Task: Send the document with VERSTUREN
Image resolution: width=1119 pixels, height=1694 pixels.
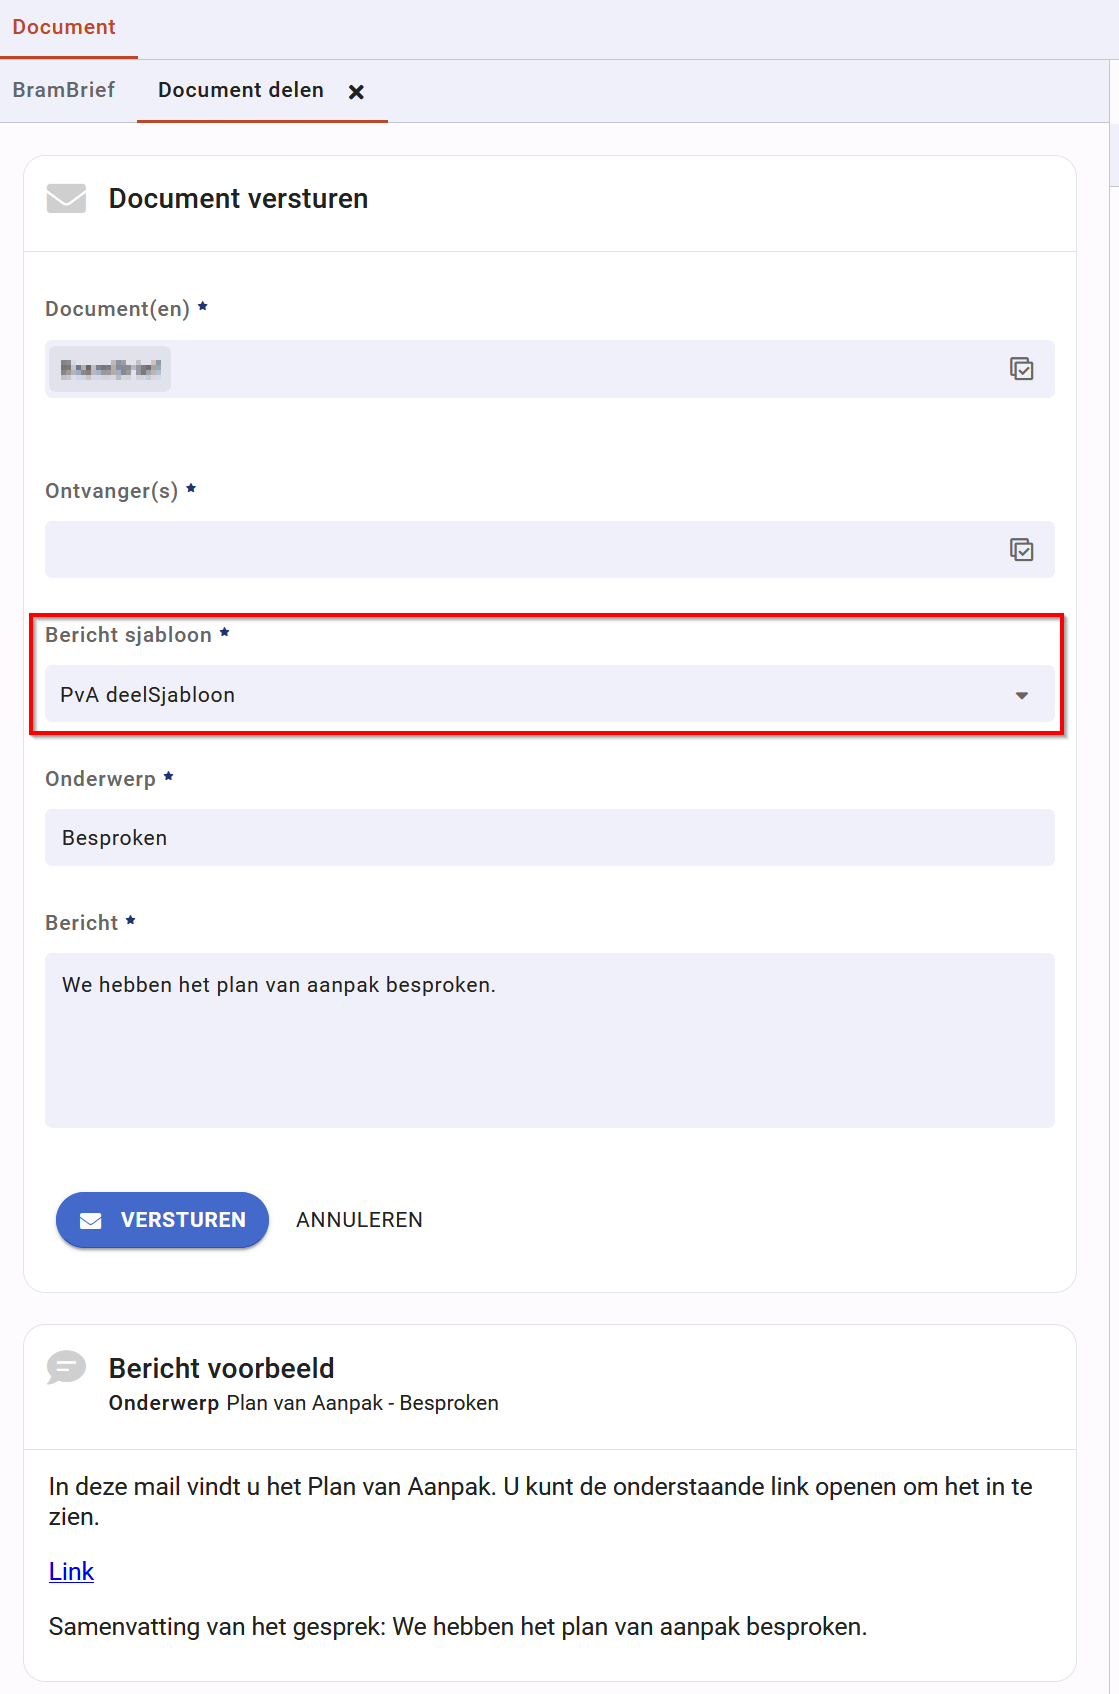Action: tap(162, 1220)
